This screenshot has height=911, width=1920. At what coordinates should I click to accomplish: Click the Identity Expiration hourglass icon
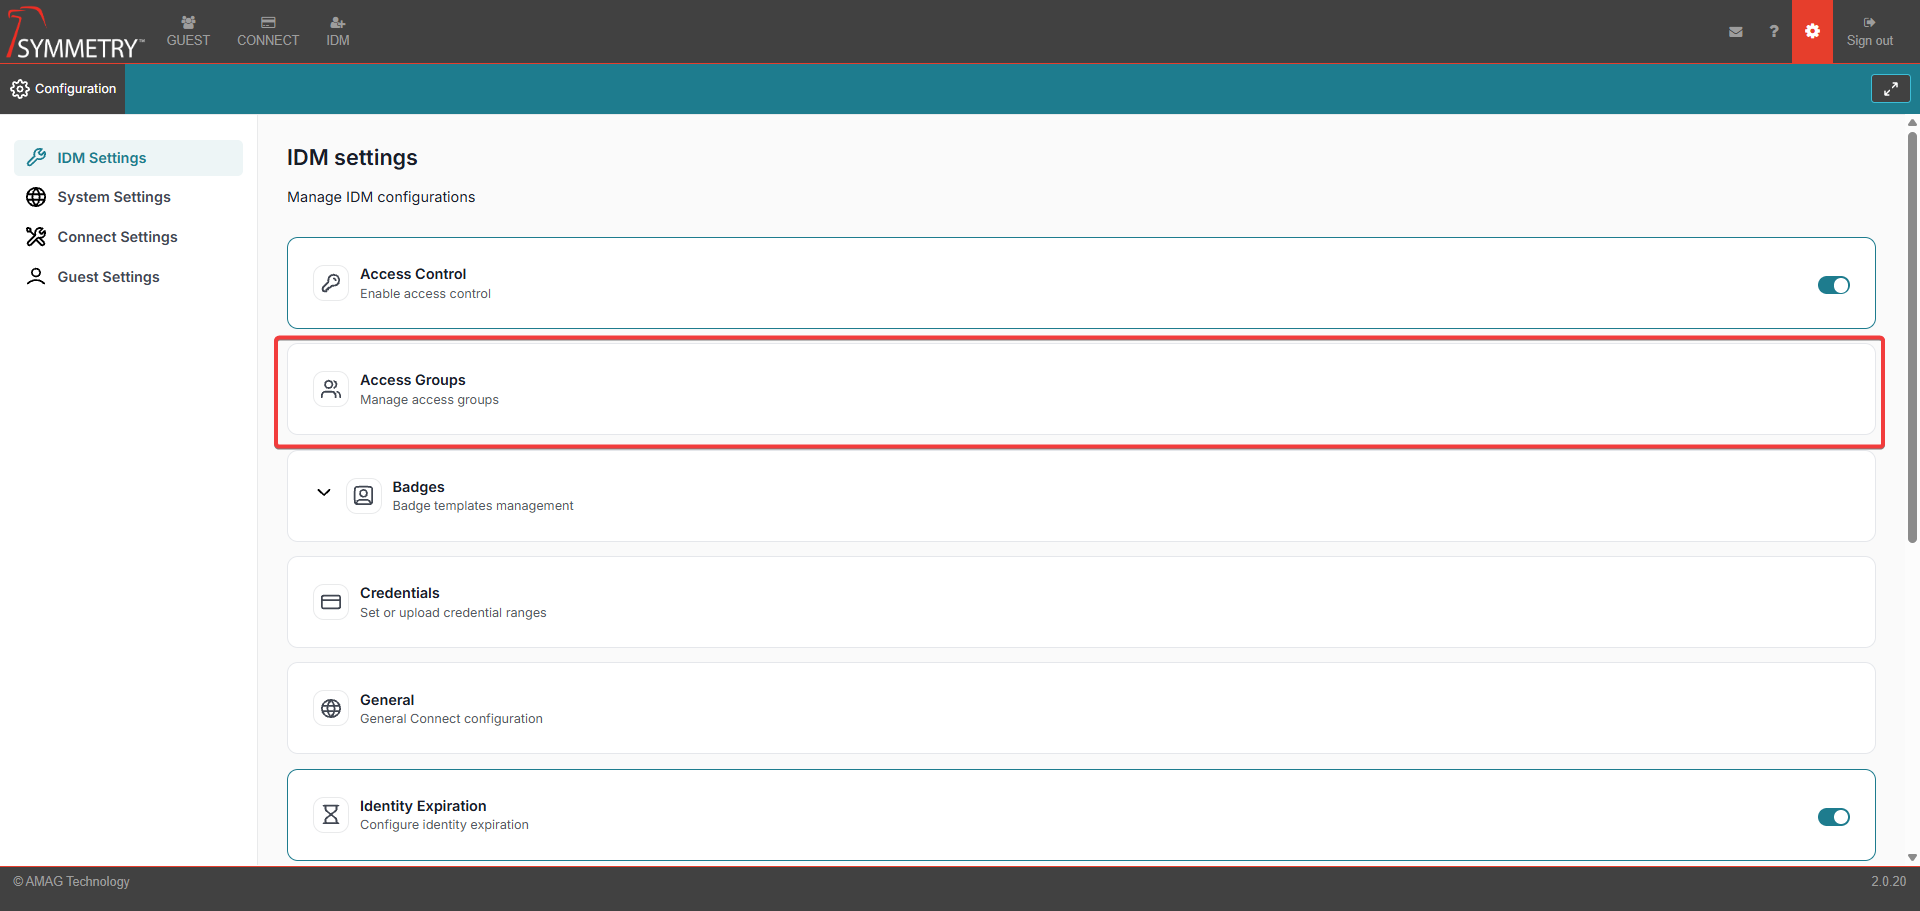(331, 815)
